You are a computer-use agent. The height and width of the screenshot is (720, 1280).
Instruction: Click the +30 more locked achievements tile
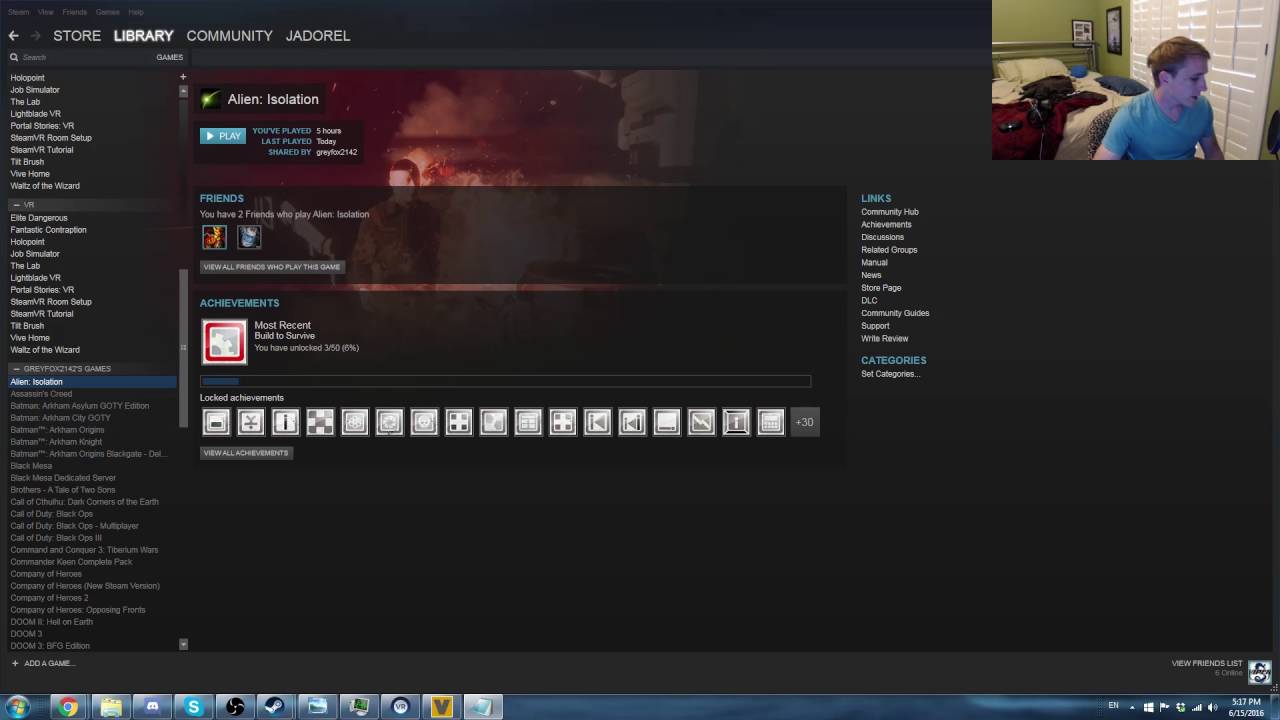point(805,422)
